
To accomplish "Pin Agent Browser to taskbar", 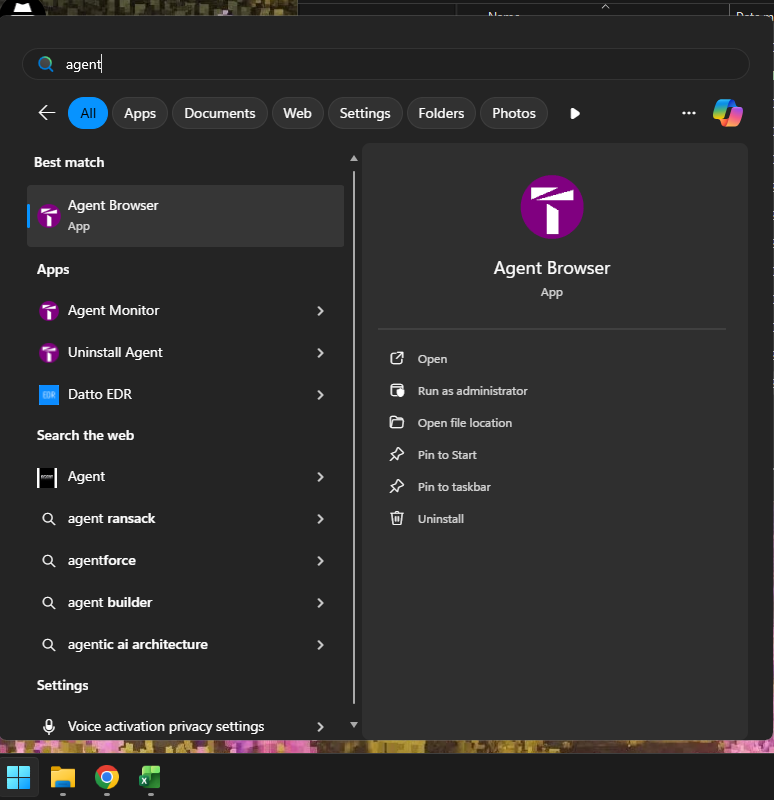I will point(453,487).
